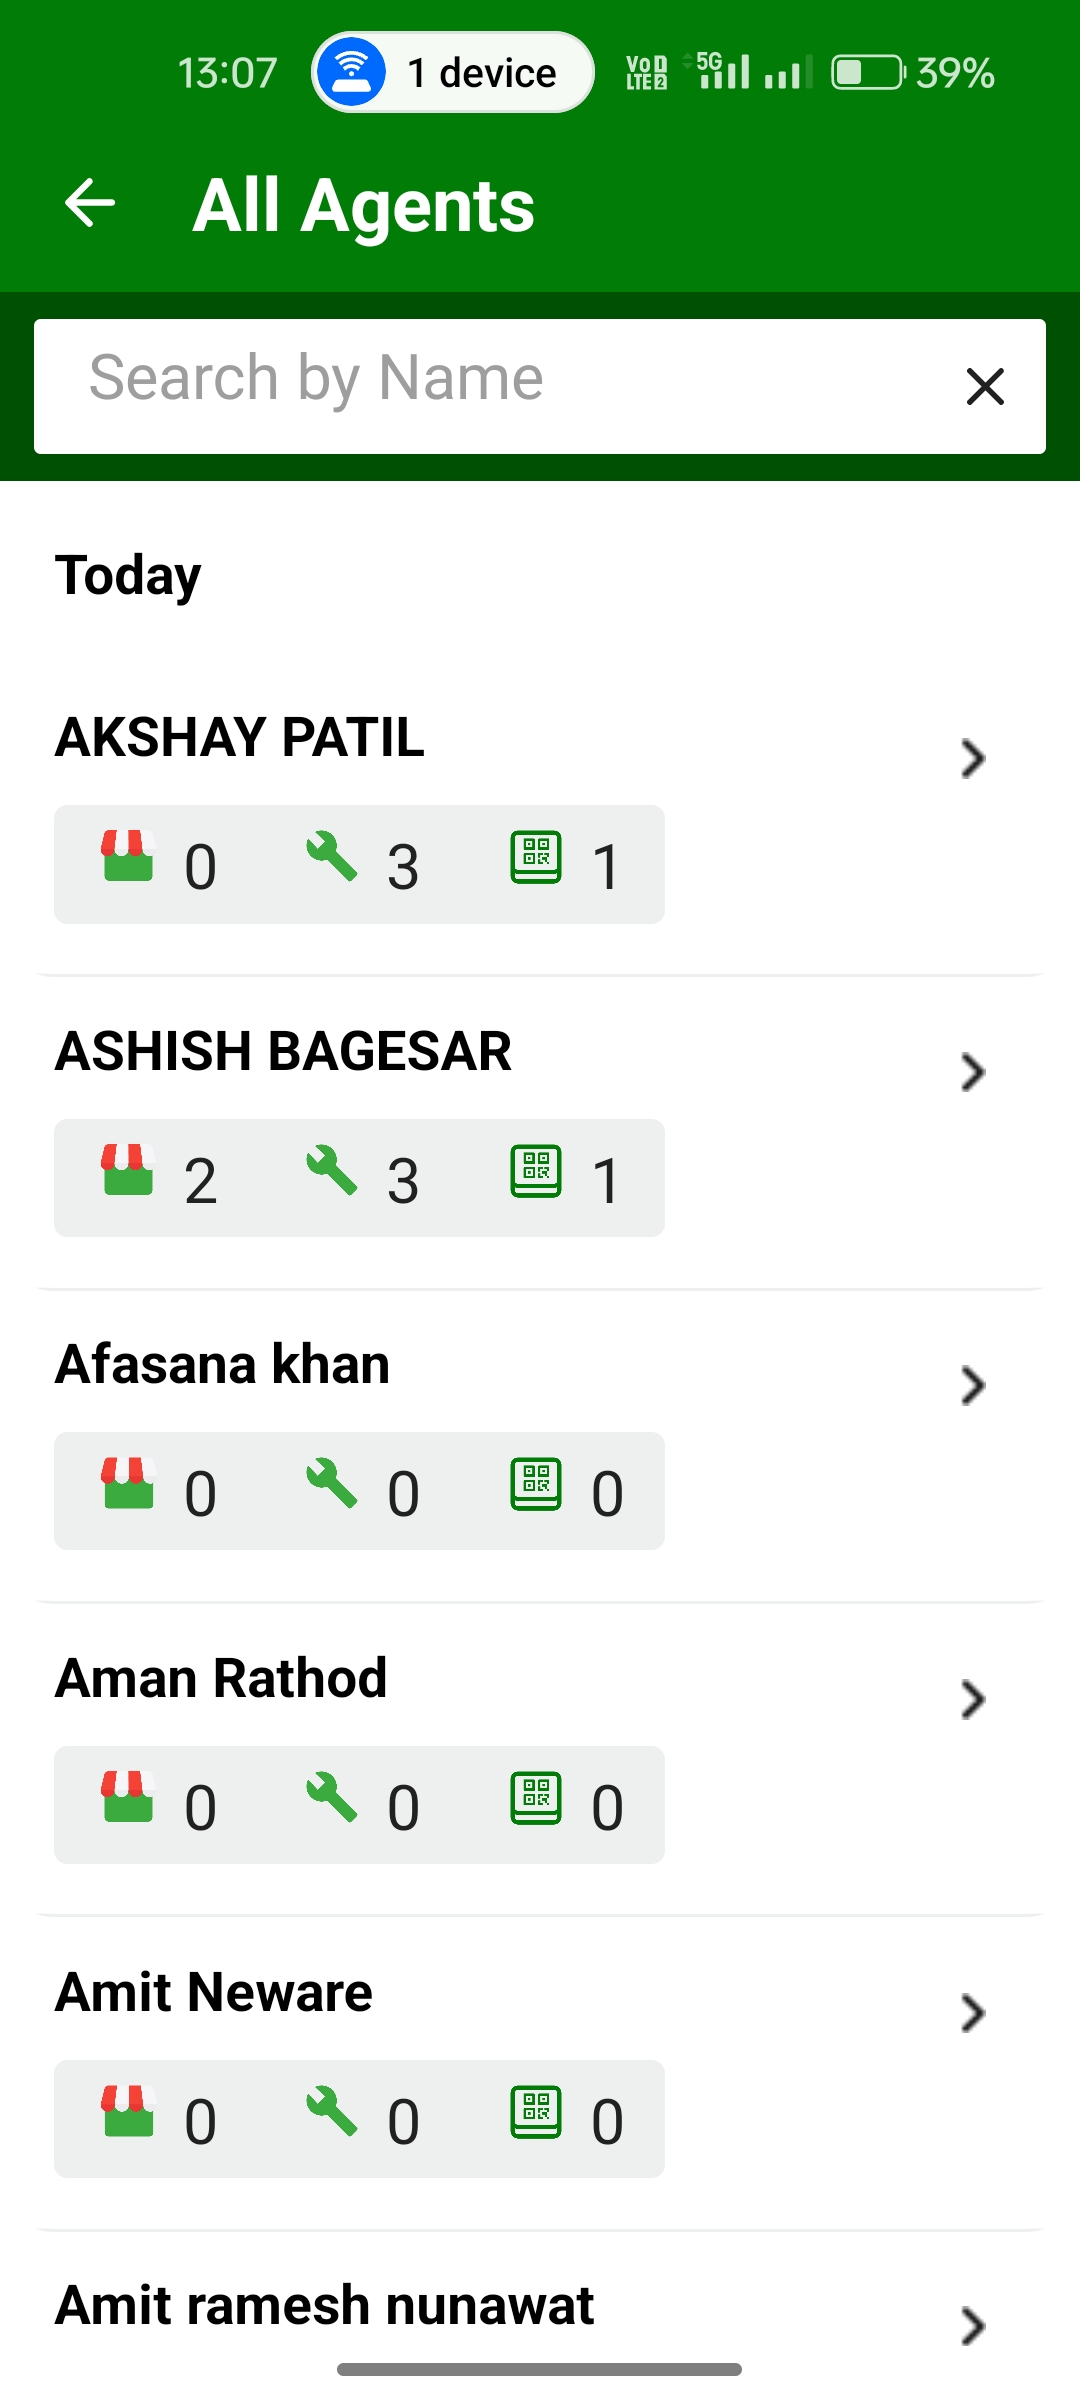This screenshot has width=1080, height=2400.
Task: Select the Amit ramesh nunawat agent name
Action: [325, 2306]
